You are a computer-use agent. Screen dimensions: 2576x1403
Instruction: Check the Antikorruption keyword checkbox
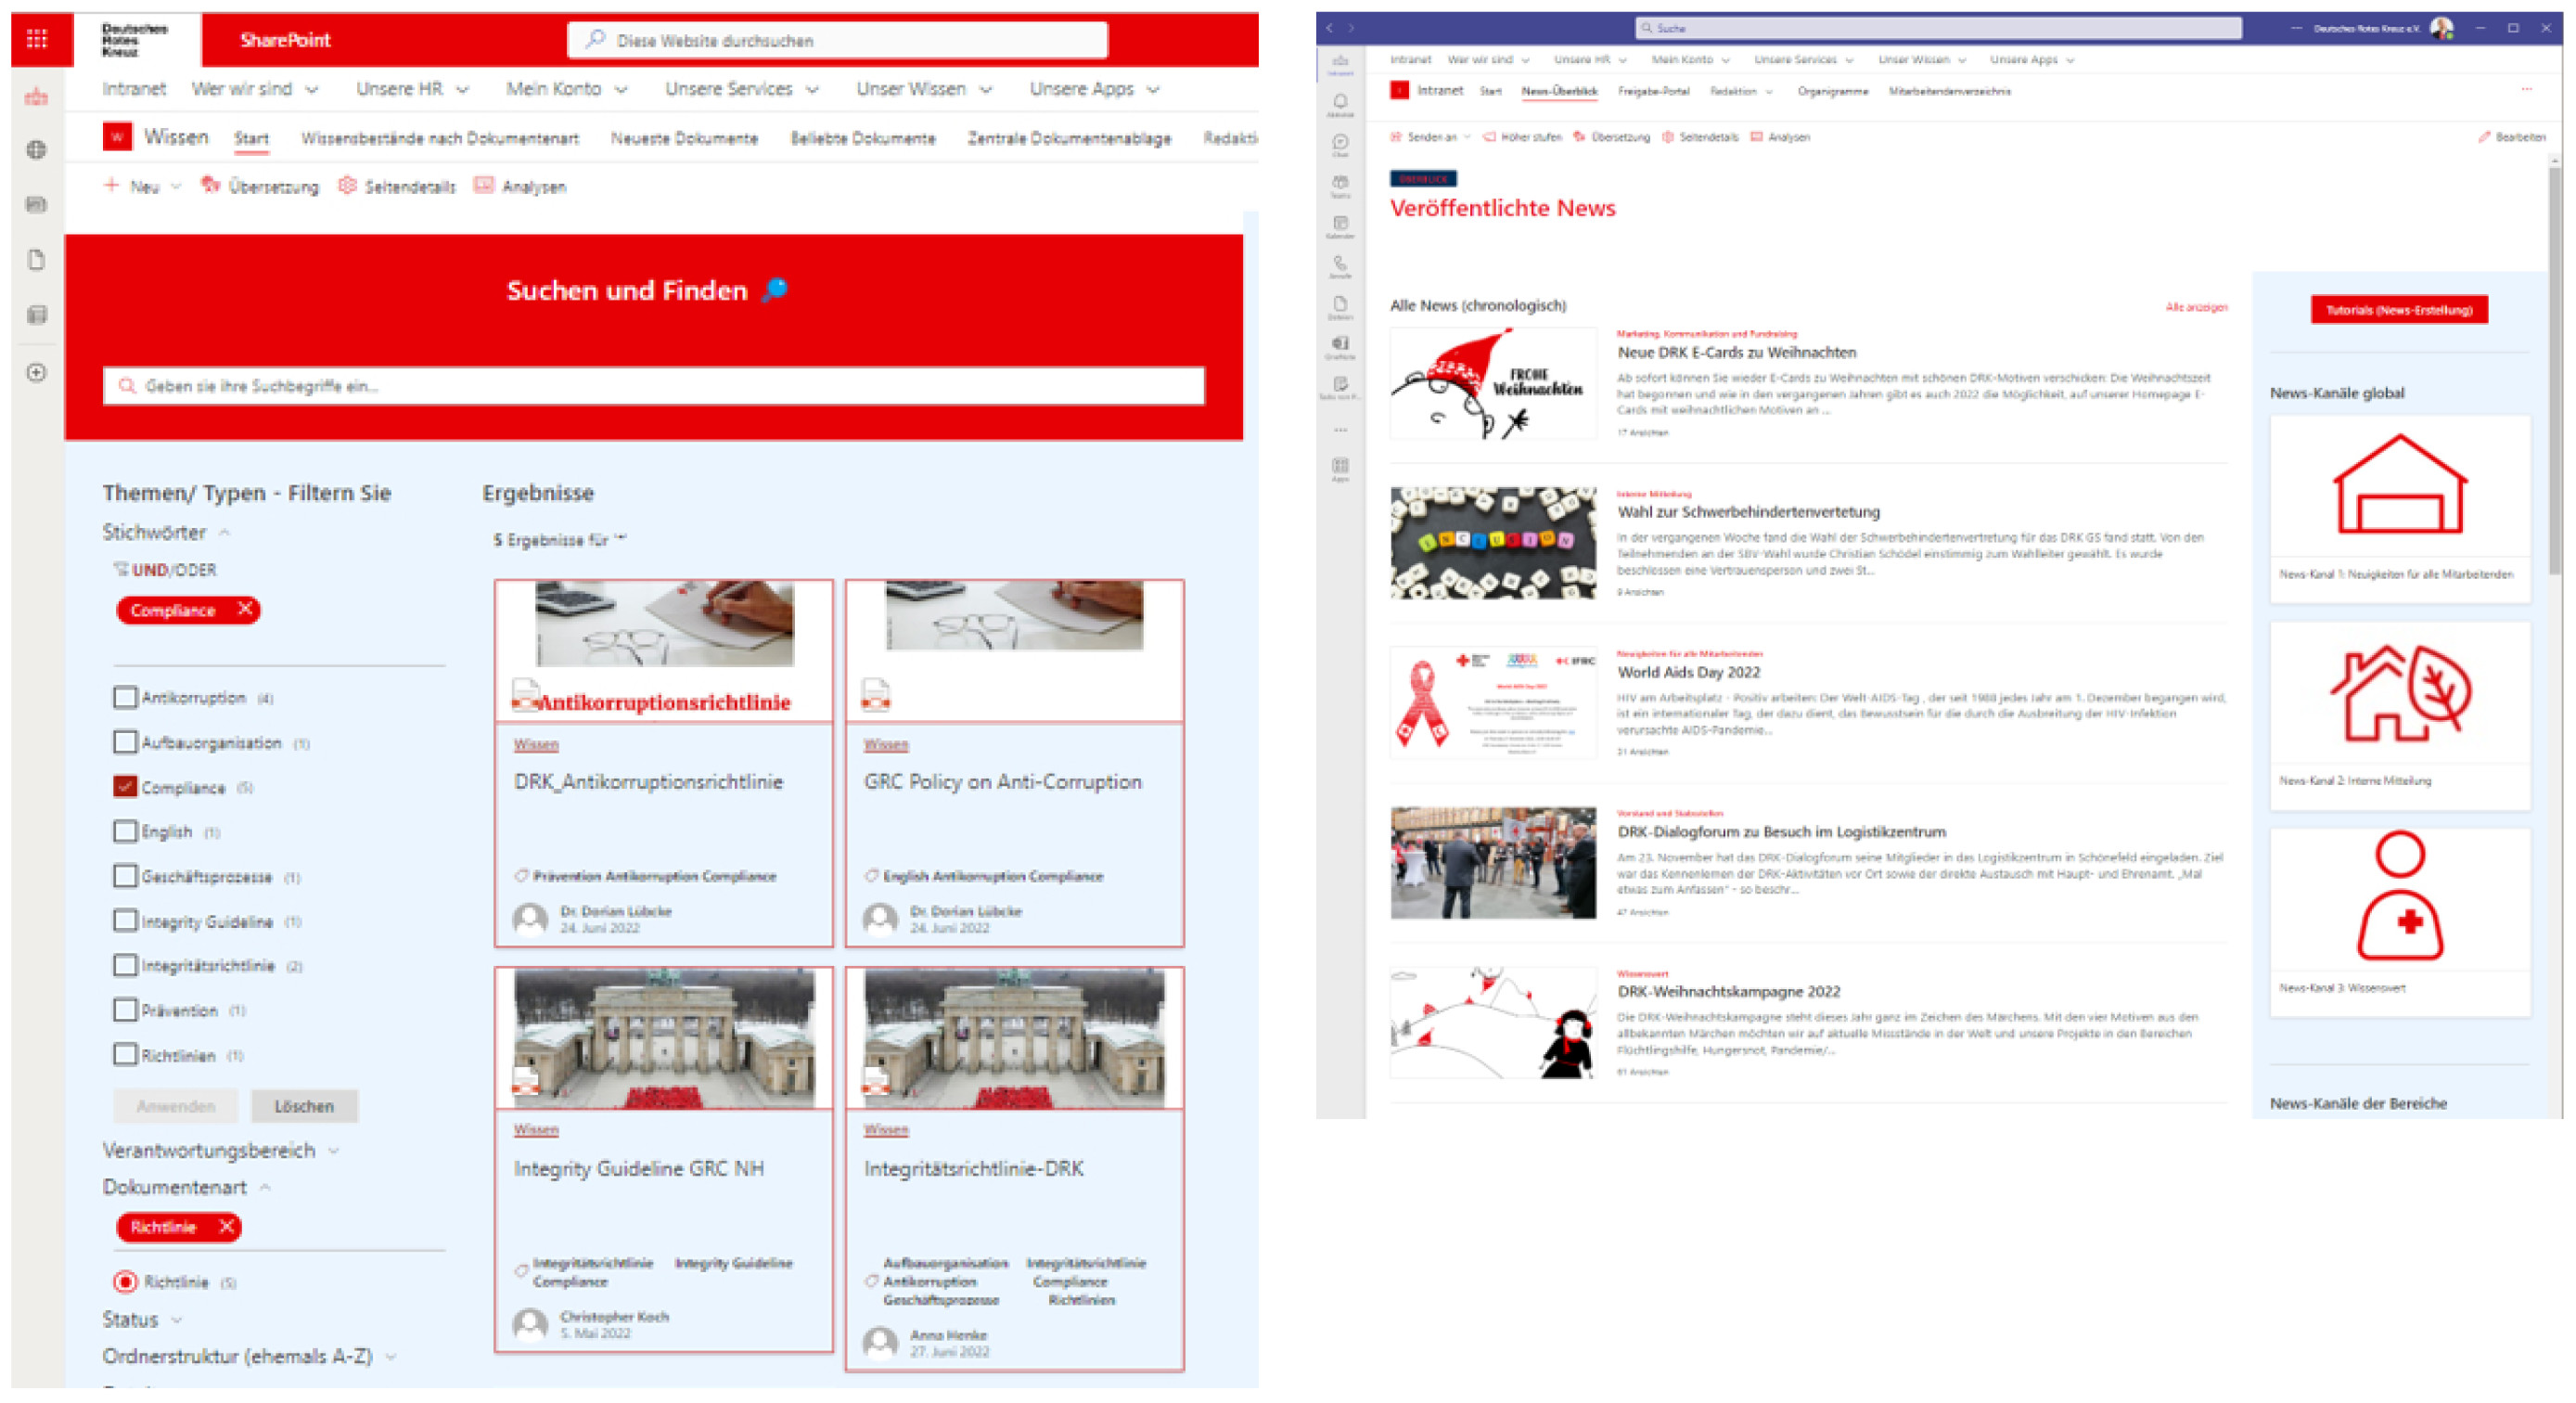point(125,697)
